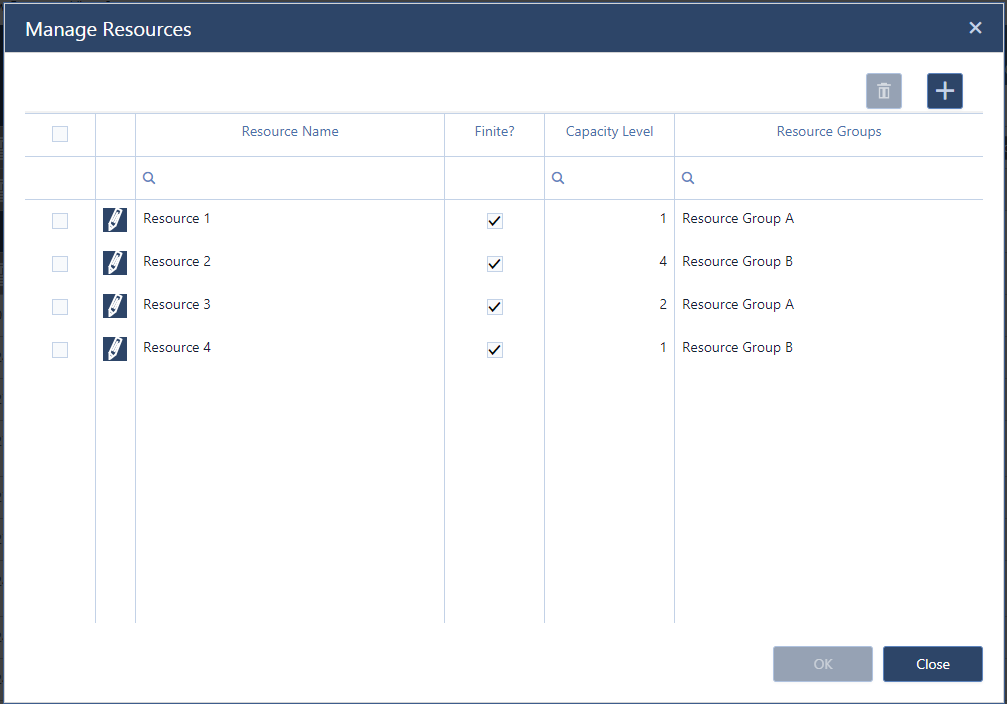Edit Resource 4 using its pencil icon

114,349
